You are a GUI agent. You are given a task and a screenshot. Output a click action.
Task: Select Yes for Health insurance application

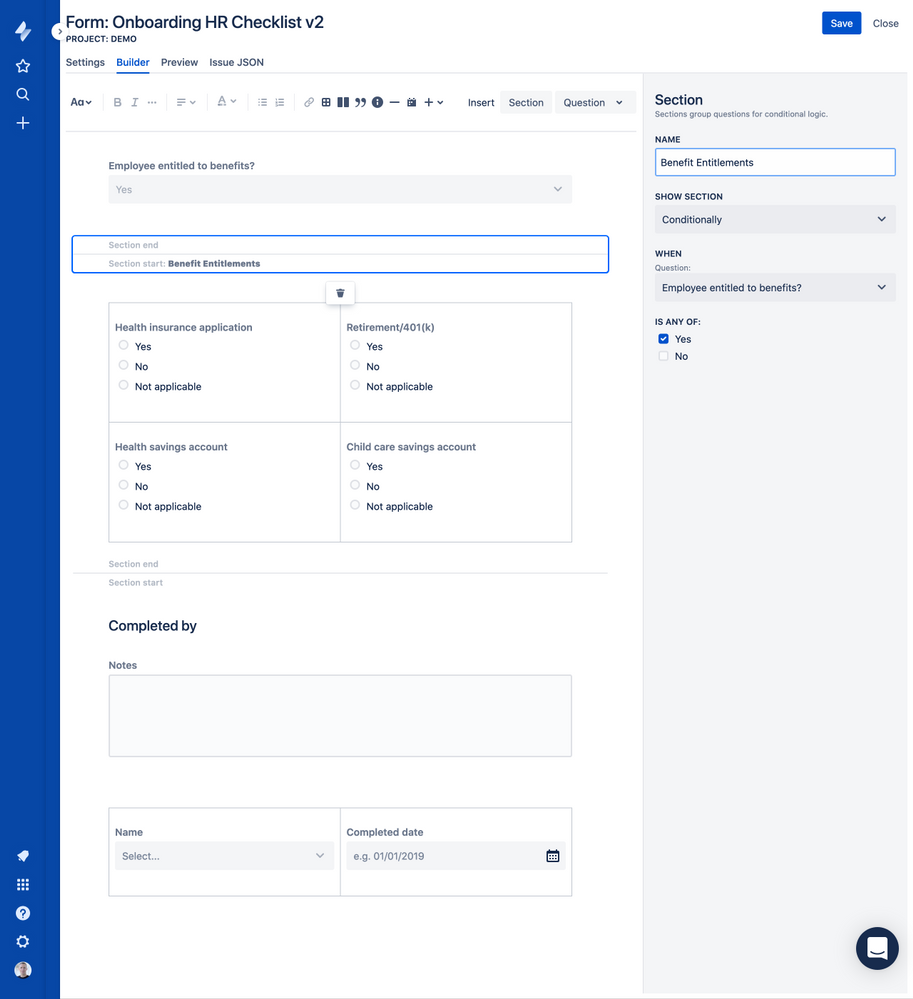coord(124,345)
